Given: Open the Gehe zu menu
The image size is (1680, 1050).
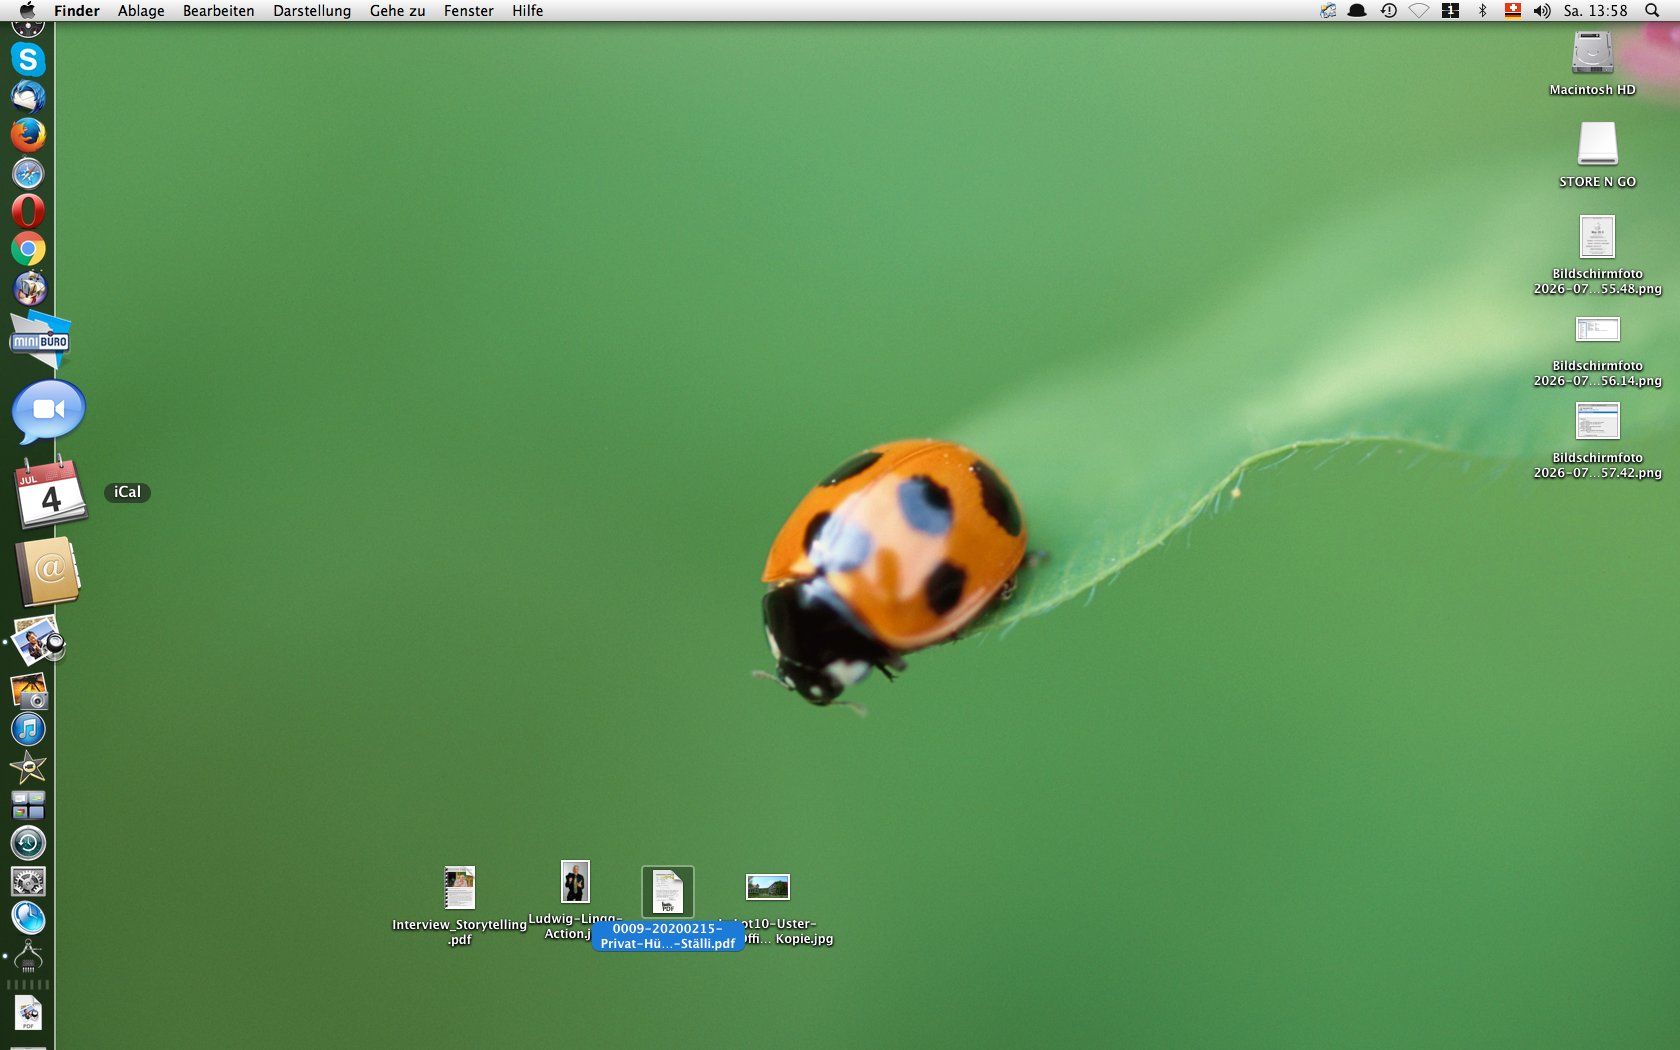Looking at the screenshot, I should coord(397,11).
